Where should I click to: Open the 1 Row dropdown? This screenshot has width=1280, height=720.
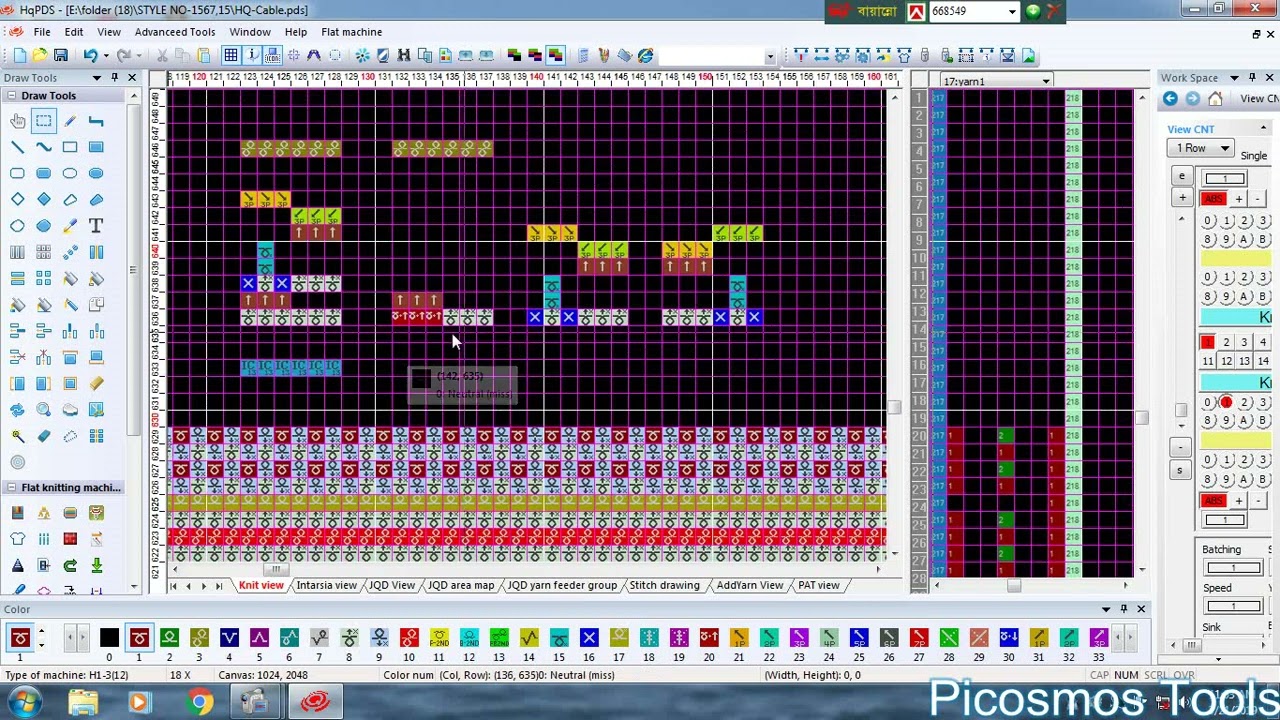(1202, 148)
